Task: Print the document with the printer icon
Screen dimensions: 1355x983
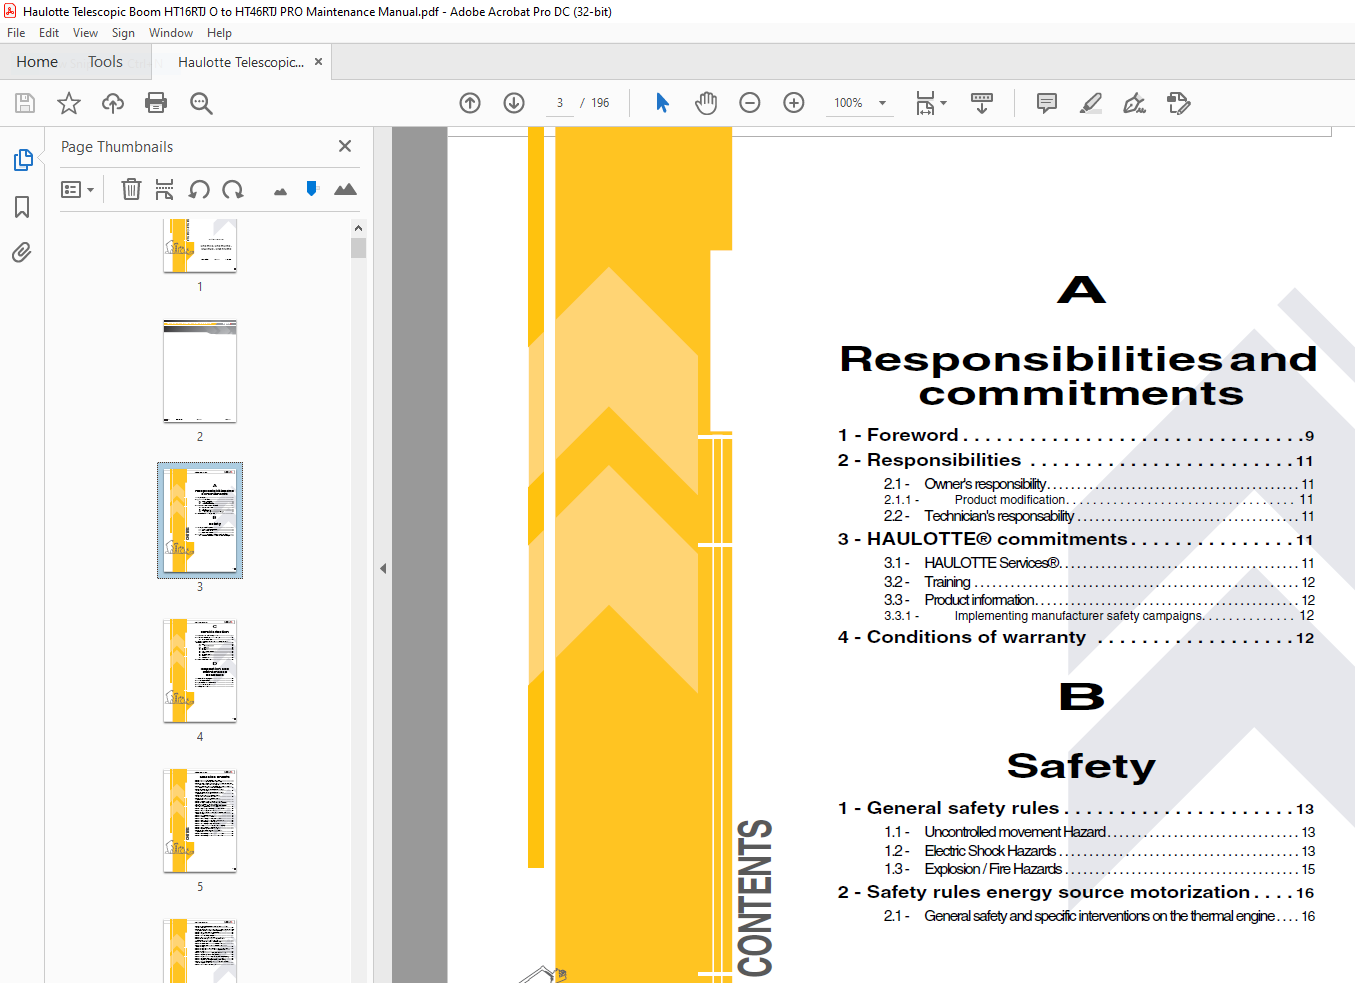Action: tap(156, 103)
